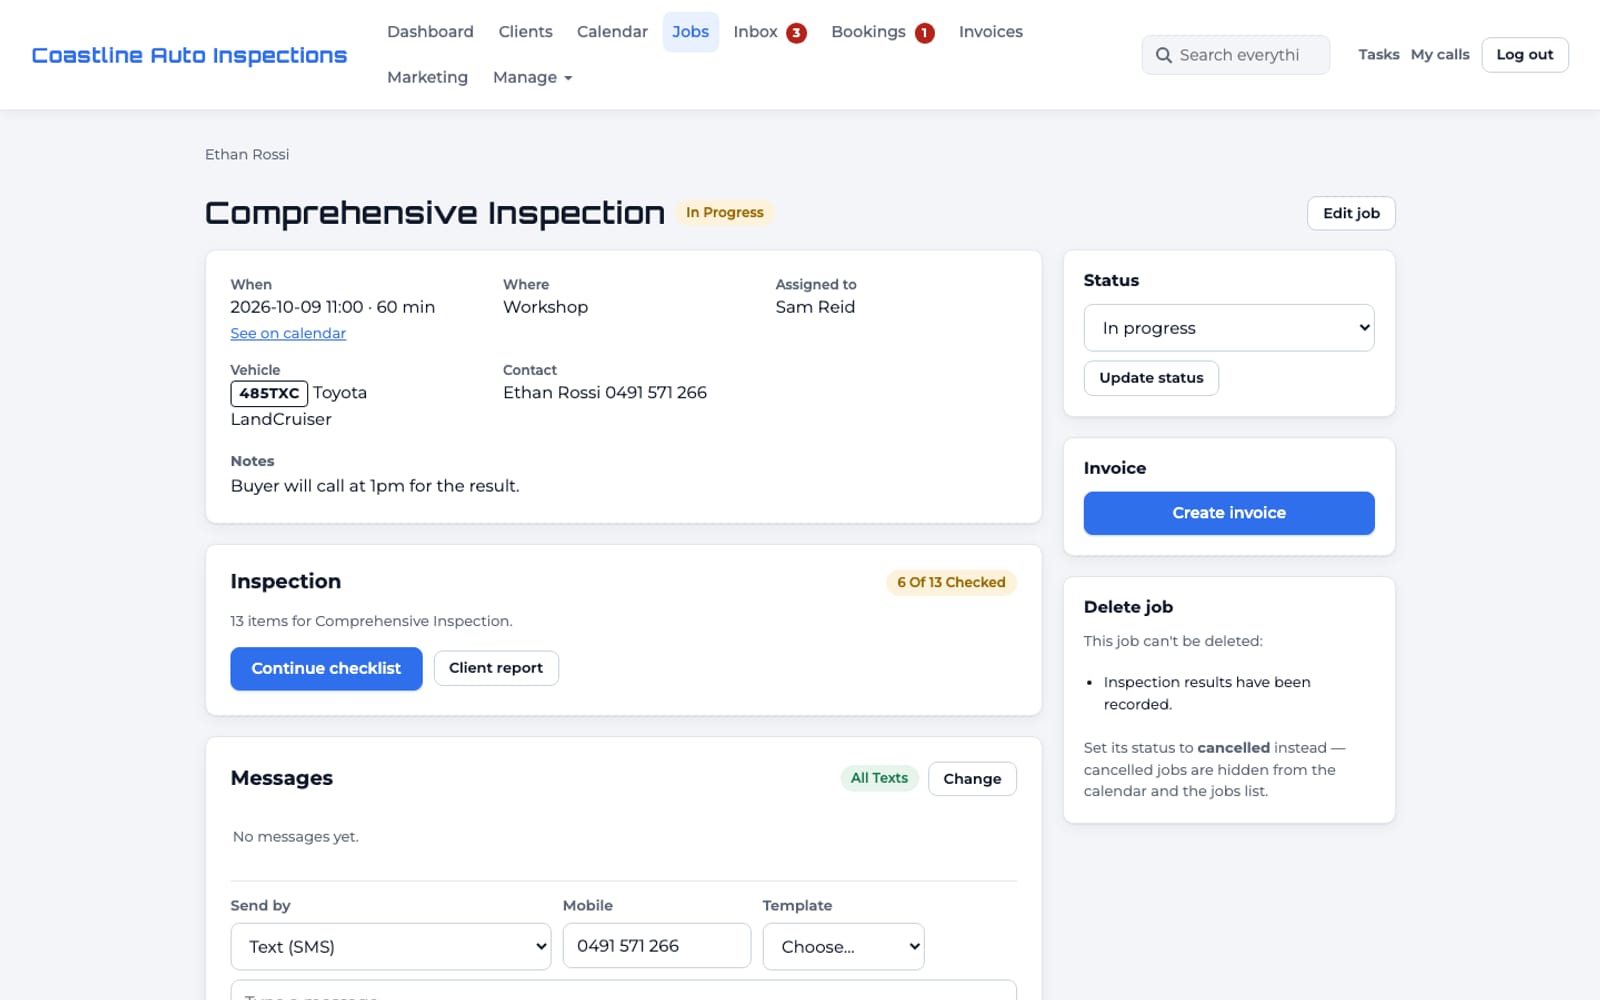Switch to the Calendar page
Screen dimensions: 1600x1000
click(612, 32)
